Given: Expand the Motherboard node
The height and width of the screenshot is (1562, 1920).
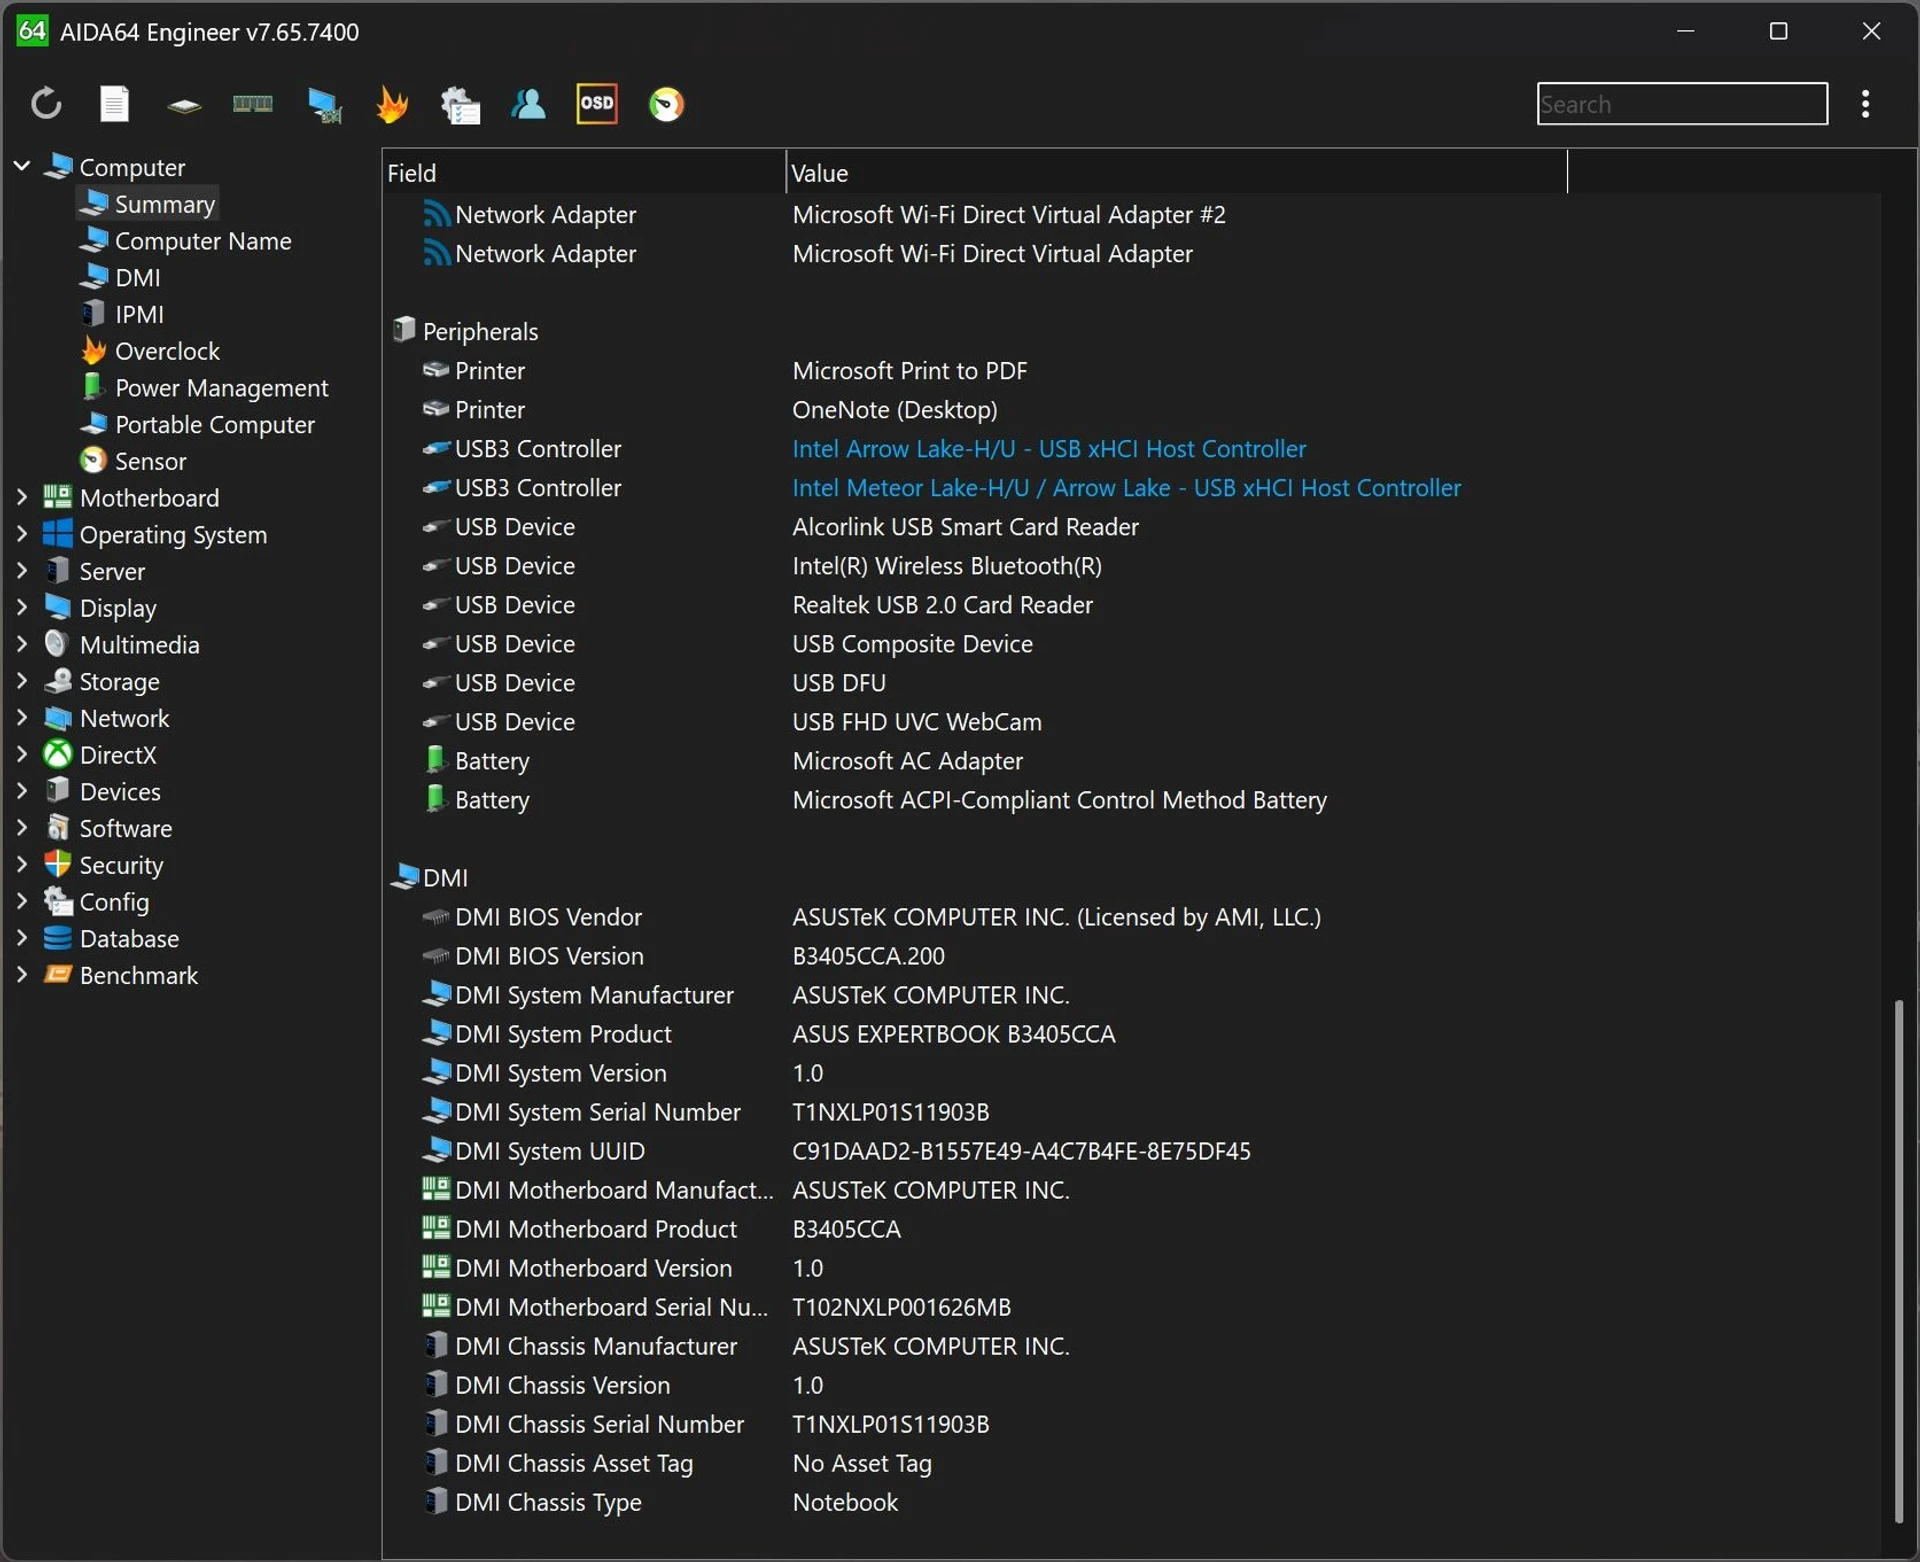Looking at the screenshot, I should tap(22, 497).
